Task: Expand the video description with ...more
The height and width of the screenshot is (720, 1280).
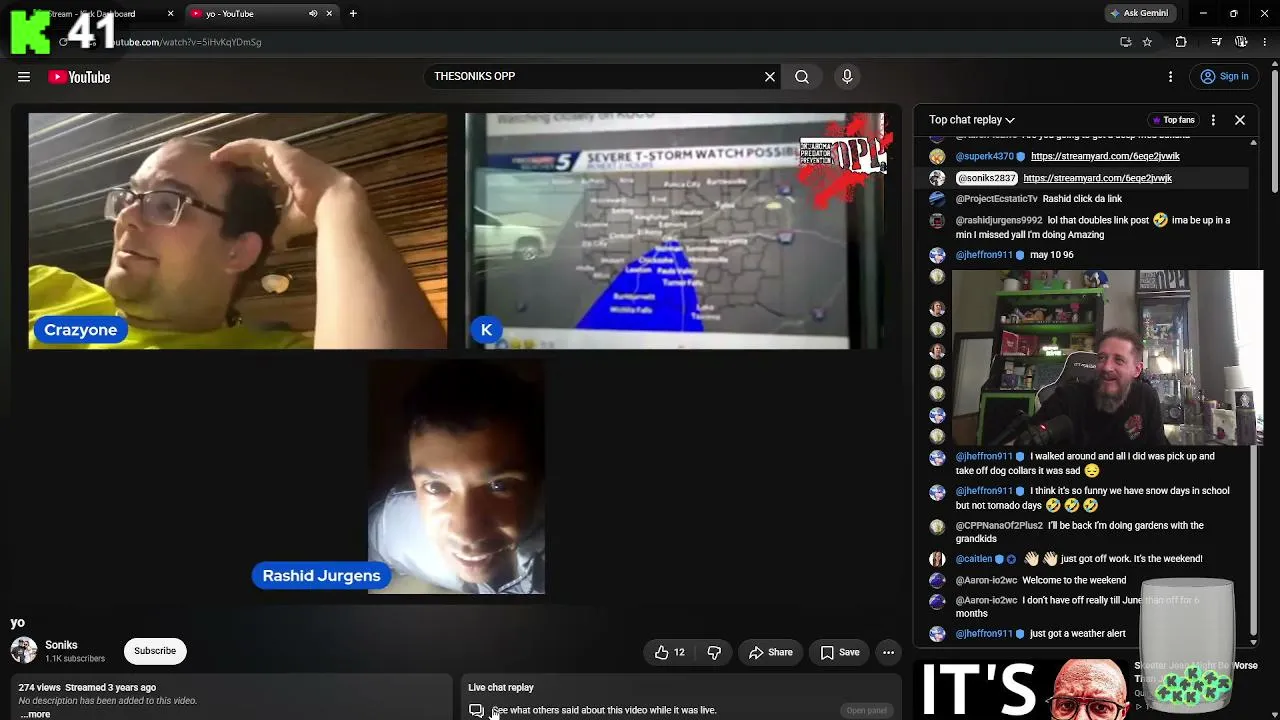Action: [x=35, y=714]
